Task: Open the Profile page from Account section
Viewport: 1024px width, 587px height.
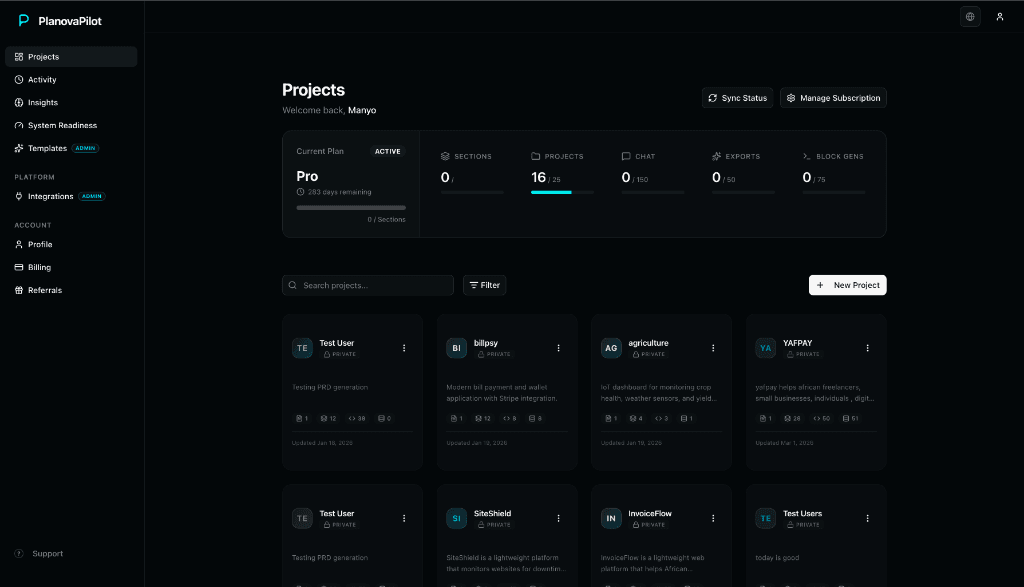Action: tap(36, 244)
